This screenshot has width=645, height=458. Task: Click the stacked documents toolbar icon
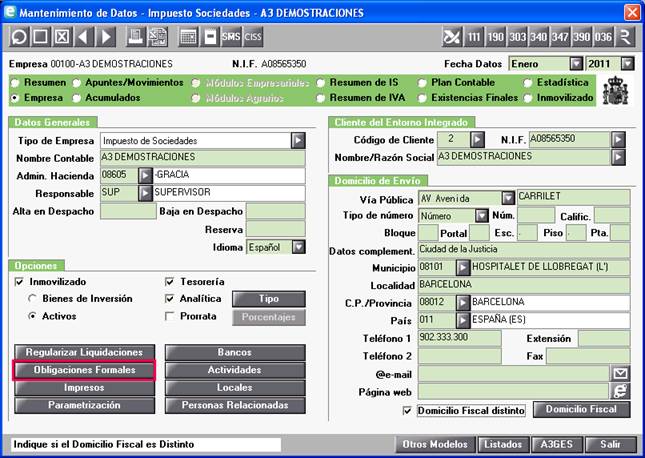(x=158, y=37)
